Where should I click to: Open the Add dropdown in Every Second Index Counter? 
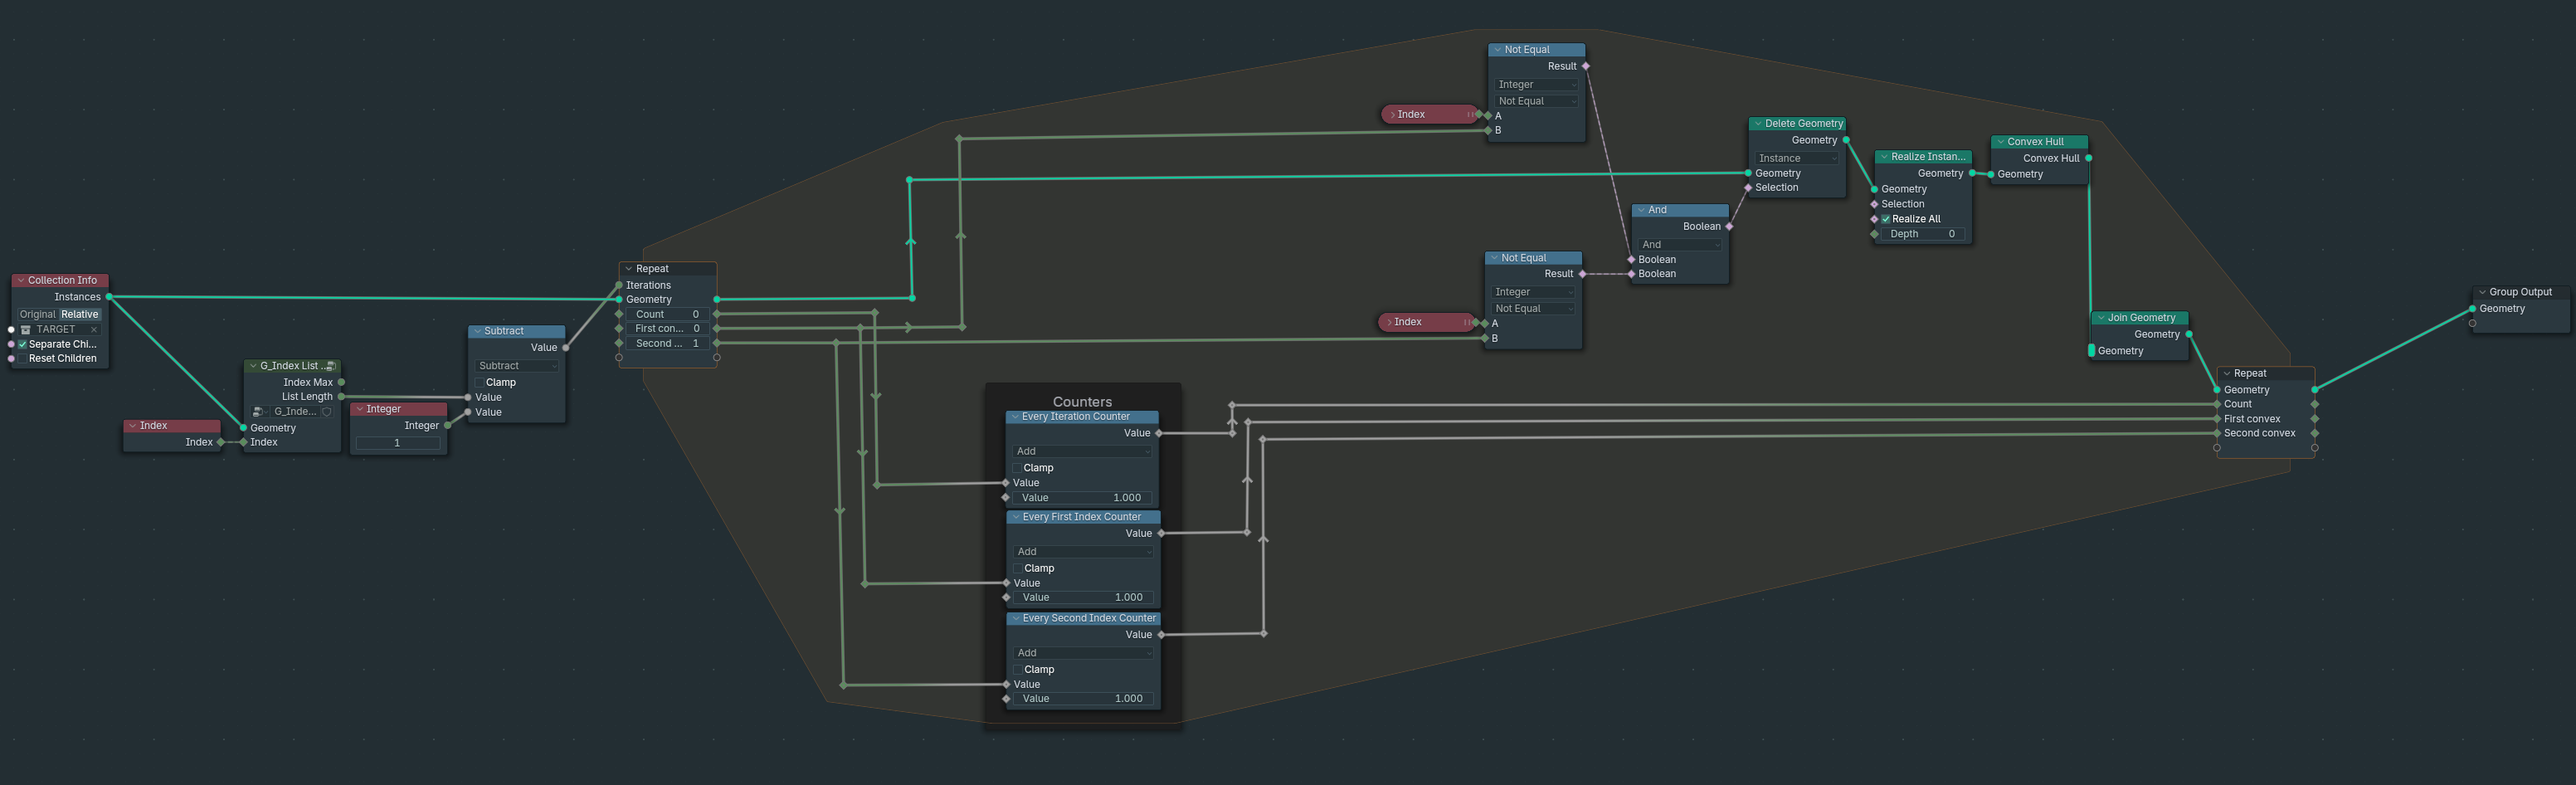[1083, 653]
